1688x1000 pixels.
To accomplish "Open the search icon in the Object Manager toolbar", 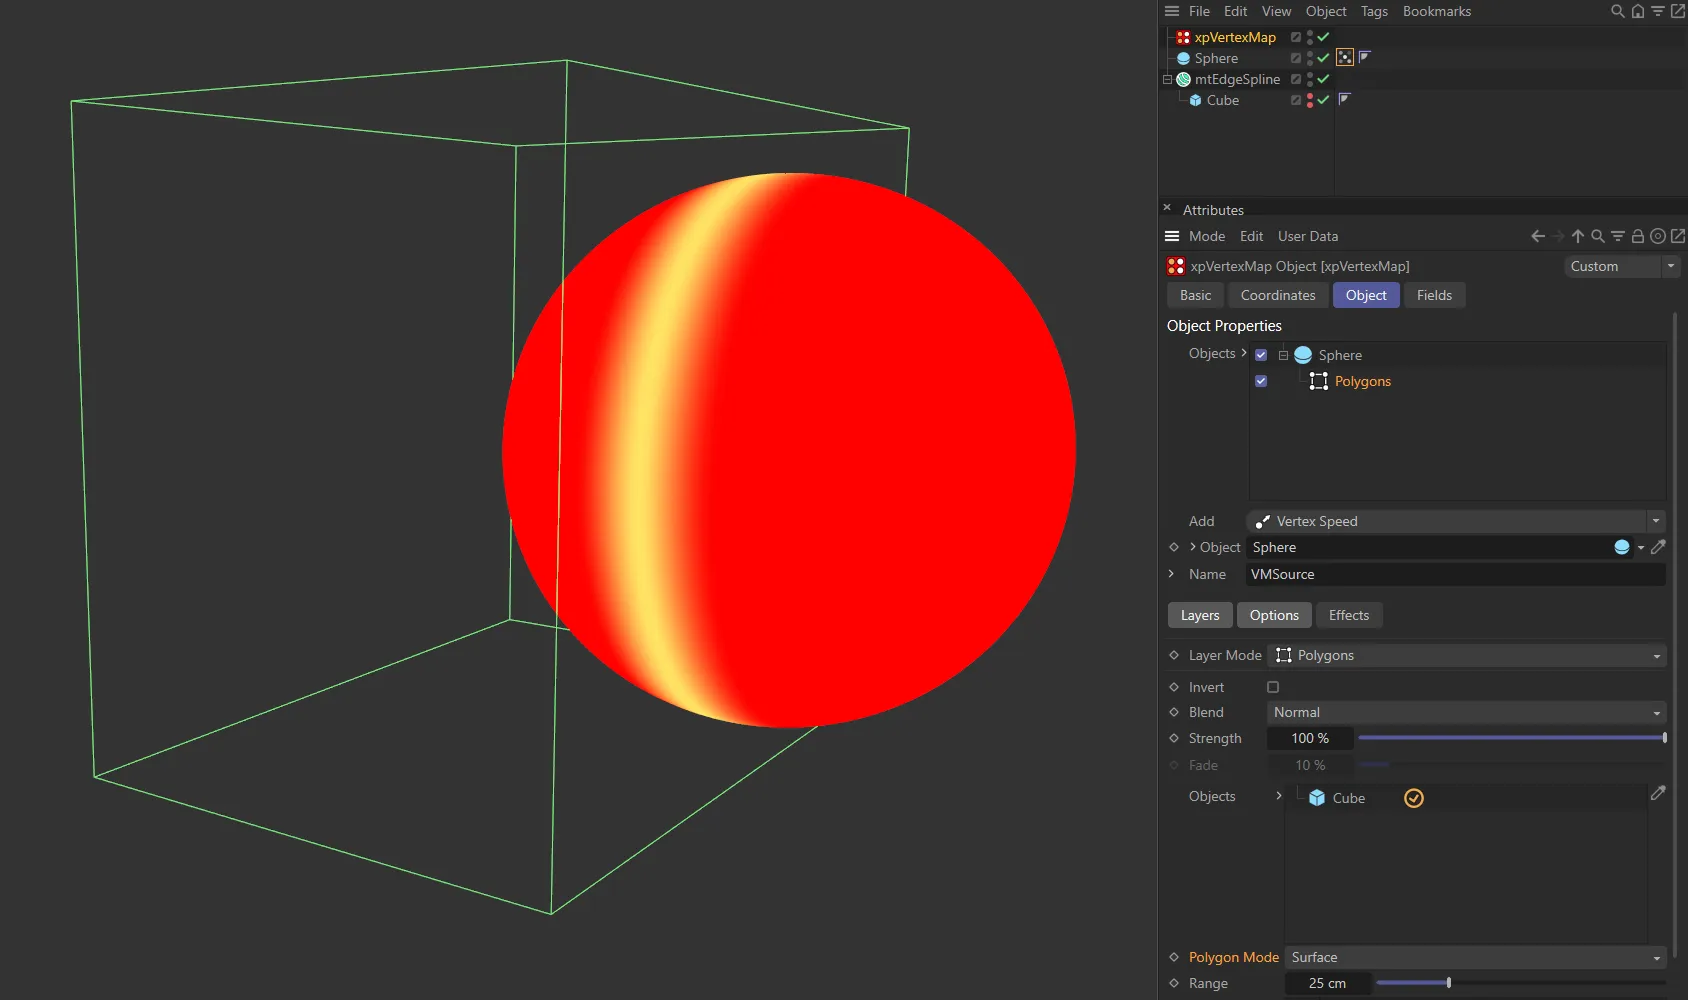I will [x=1616, y=11].
